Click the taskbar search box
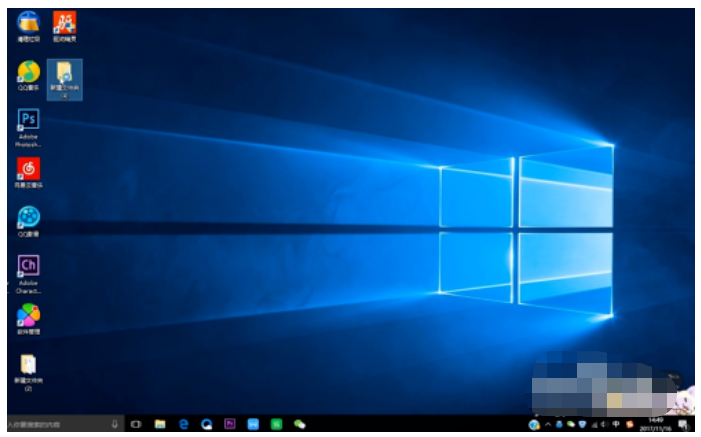Screen dimensions: 701x437 (55, 425)
